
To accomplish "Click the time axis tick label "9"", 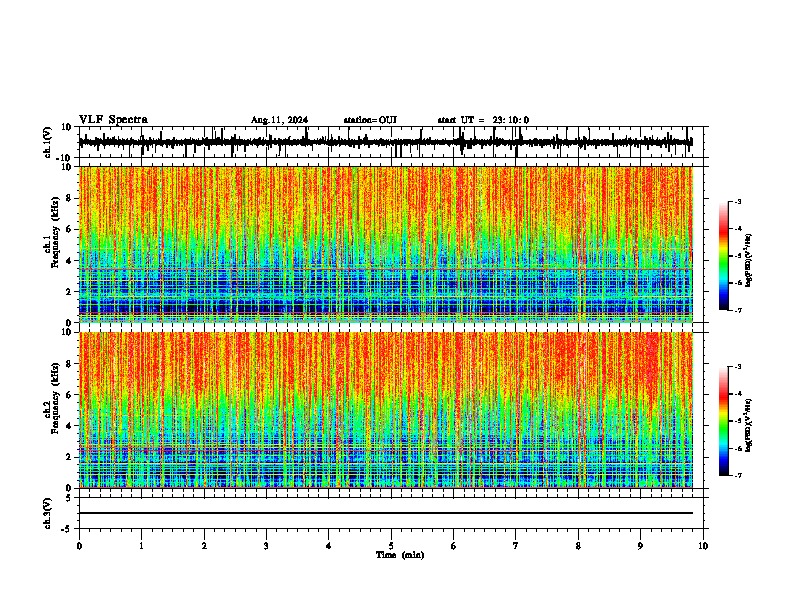I will tap(640, 546).
